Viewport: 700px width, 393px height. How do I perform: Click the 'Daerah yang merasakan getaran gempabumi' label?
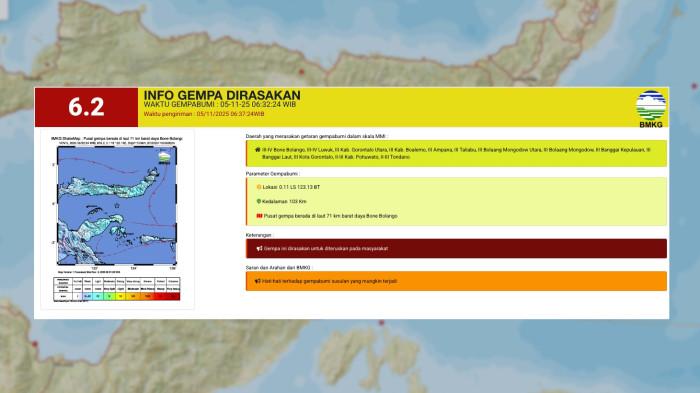click(x=316, y=136)
